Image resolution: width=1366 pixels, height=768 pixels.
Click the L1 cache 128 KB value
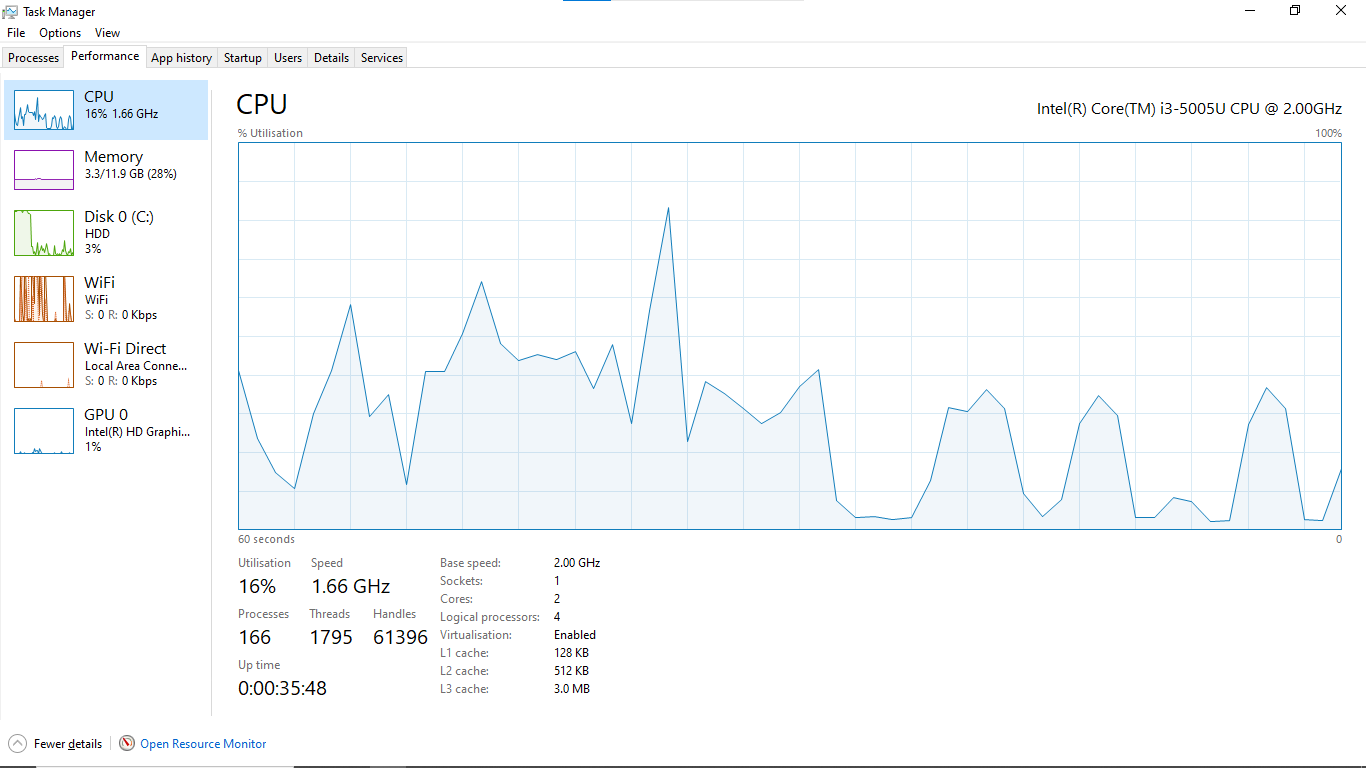point(571,653)
